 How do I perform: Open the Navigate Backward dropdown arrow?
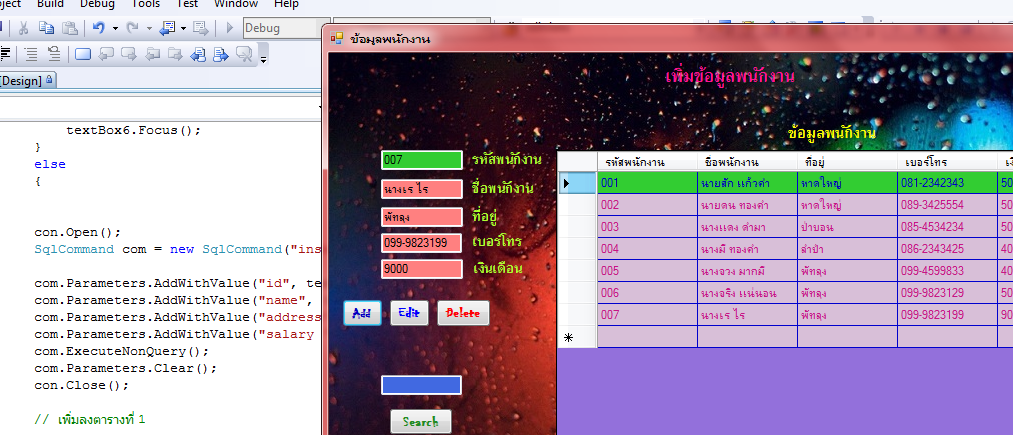[x=183, y=28]
